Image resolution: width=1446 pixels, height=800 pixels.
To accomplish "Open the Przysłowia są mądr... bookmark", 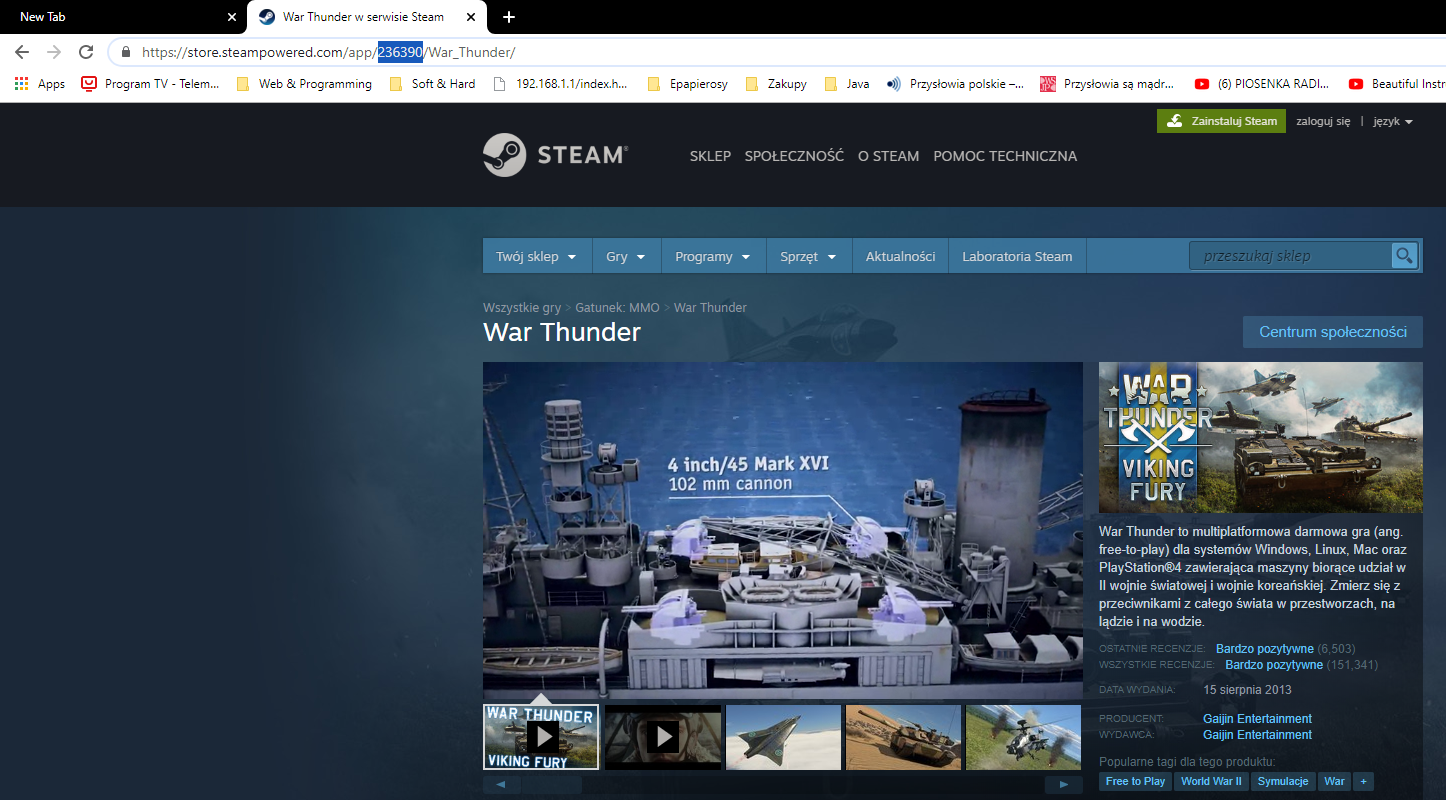I will tap(1107, 84).
